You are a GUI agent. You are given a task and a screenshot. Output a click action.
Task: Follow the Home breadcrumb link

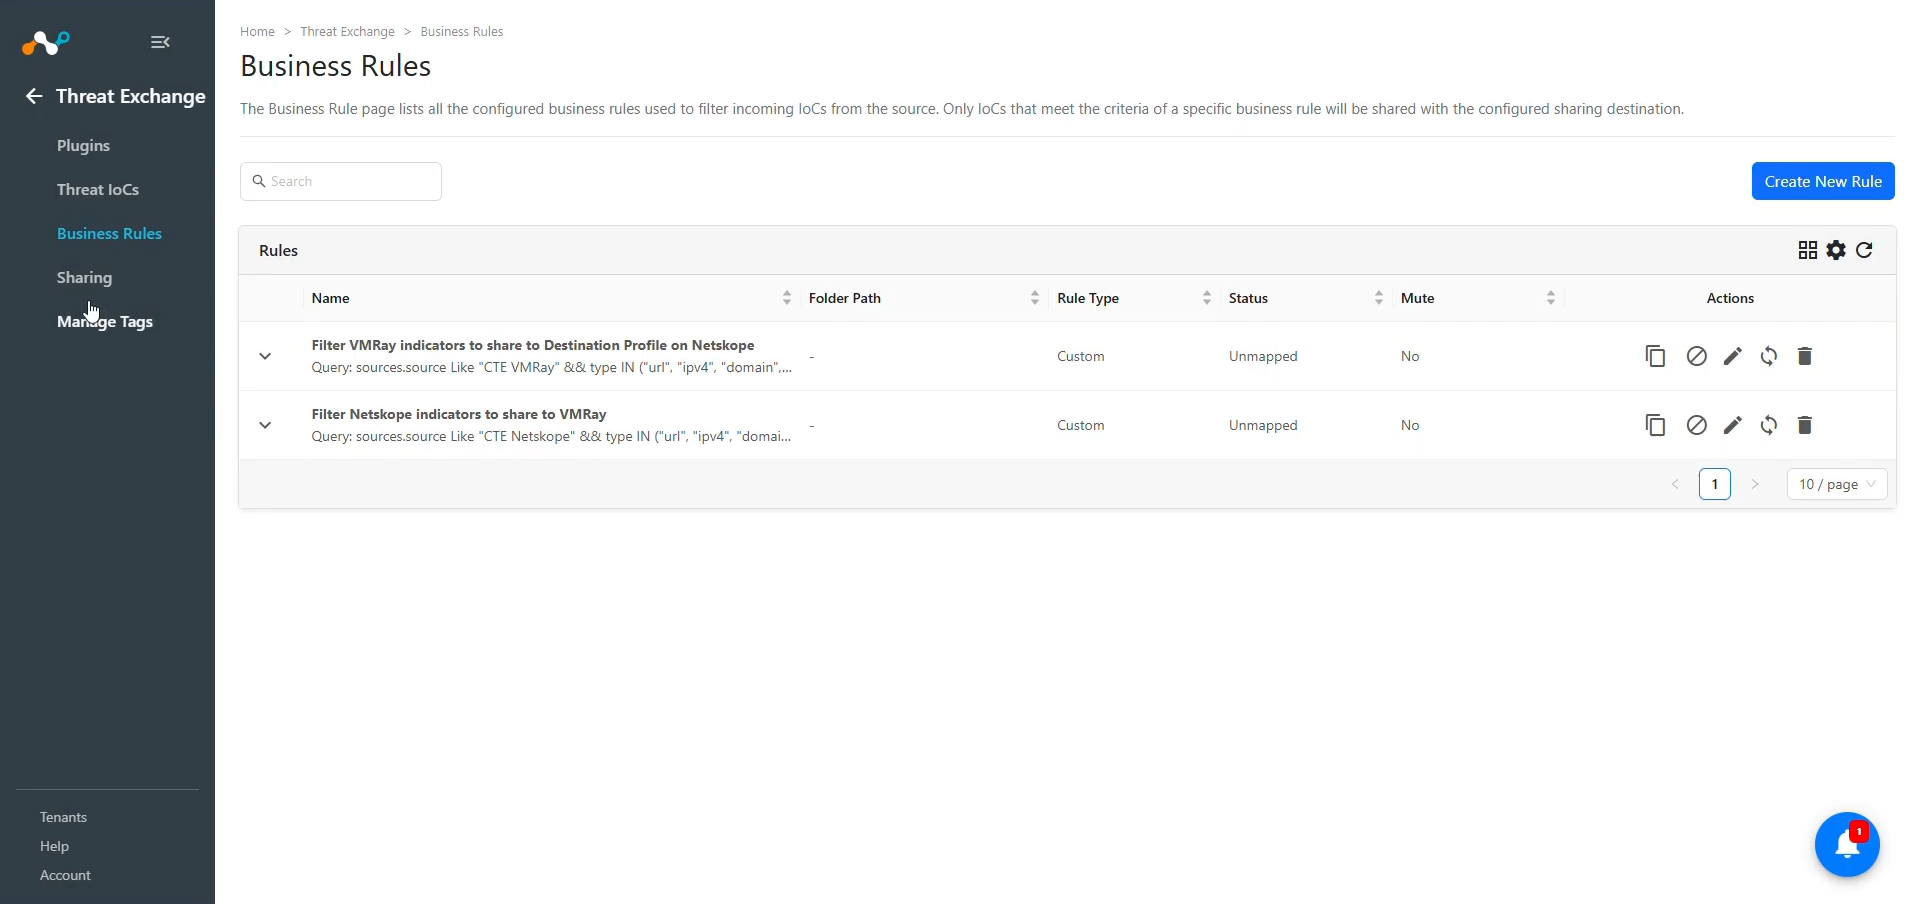coord(257,32)
